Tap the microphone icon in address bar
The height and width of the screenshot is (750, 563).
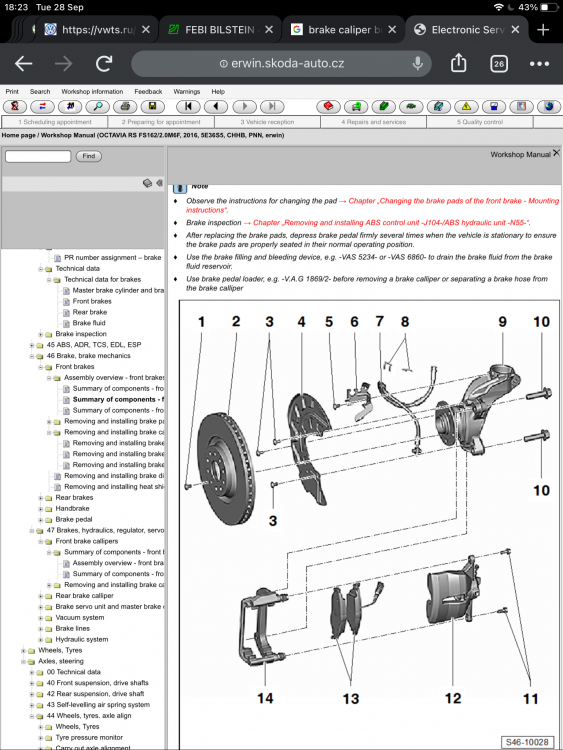418,63
